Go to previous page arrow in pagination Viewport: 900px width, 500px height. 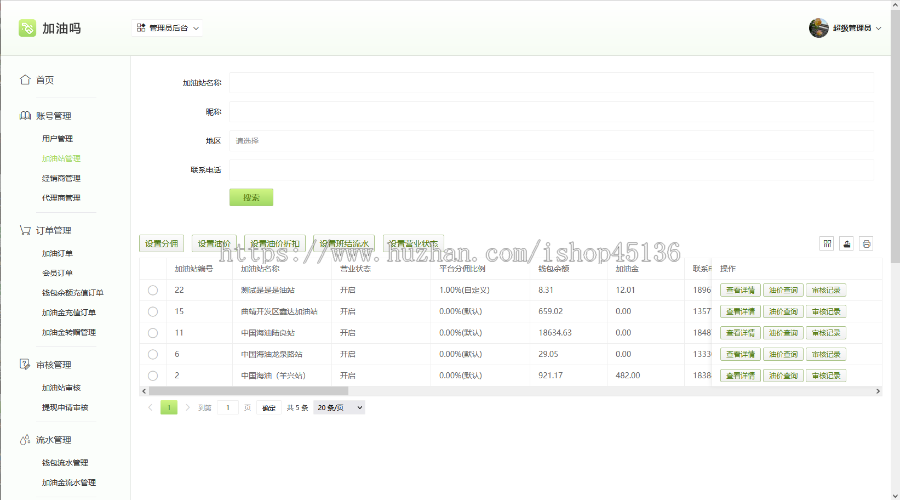150,408
